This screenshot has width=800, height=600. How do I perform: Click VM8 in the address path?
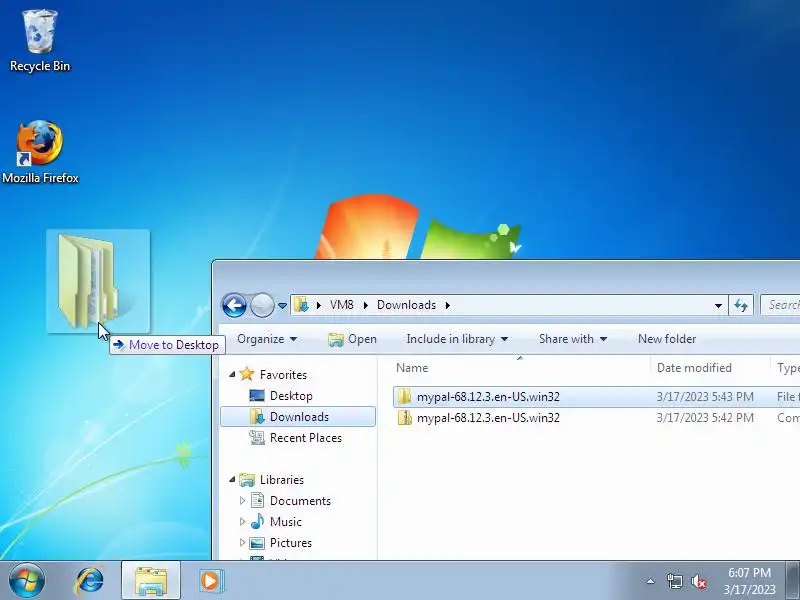point(341,305)
